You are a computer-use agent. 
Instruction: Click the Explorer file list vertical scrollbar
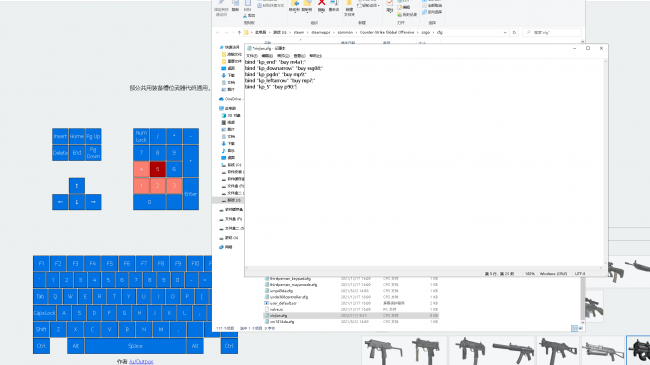point(582,299)
